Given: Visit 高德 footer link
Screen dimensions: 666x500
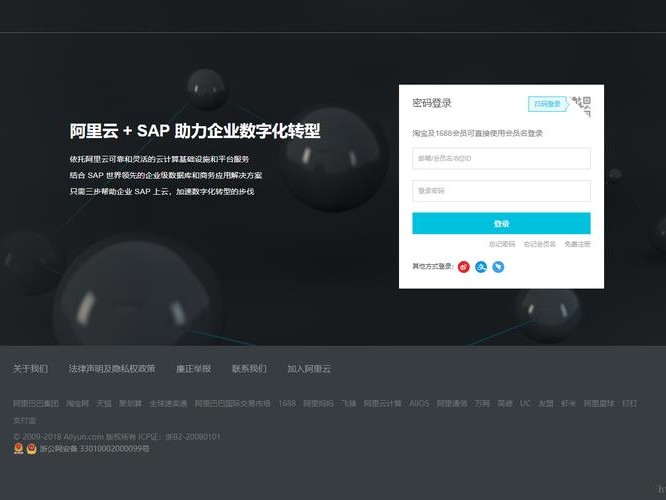Looking at the screenshot, I should tap(505, 404).
